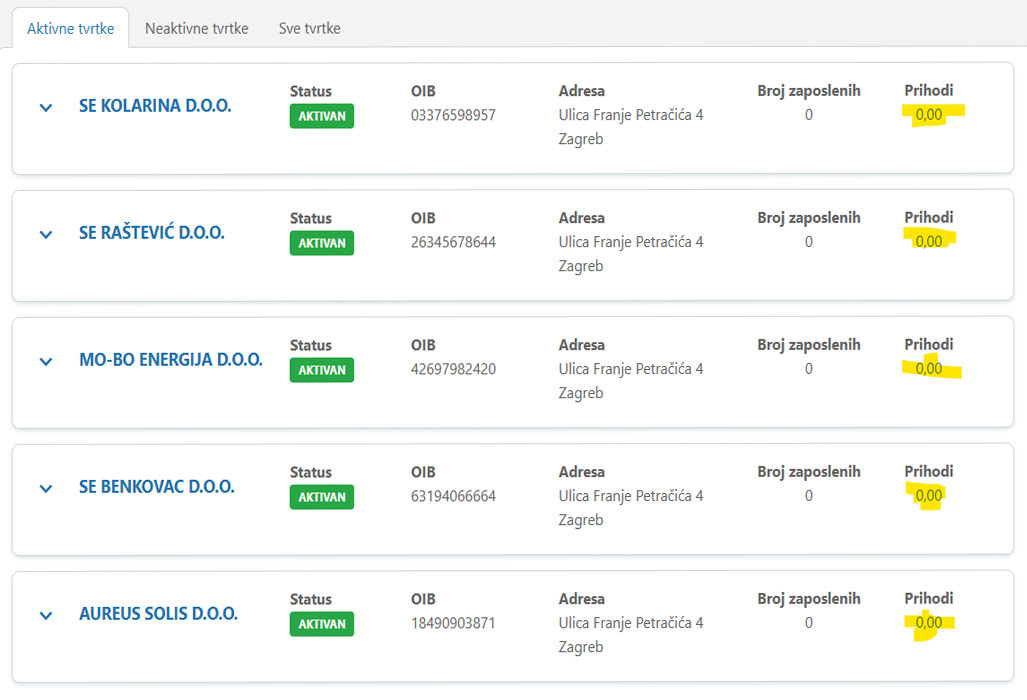Click the AKTIVAN badge for SE BENKOVAC
This screenshot has width=1027, height=700.
[321, 497]
